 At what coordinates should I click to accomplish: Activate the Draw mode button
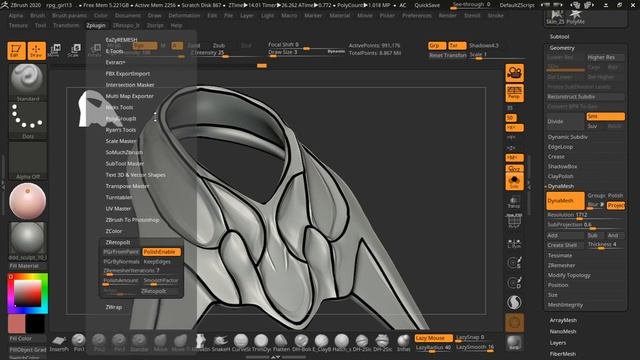[36, 51]
